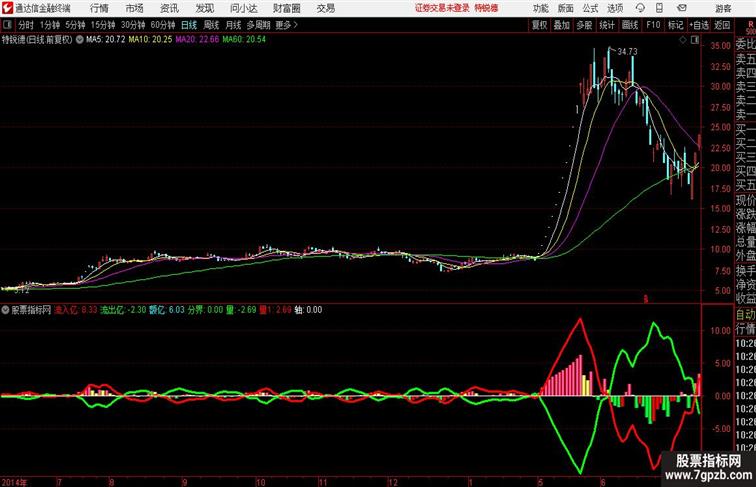
Task: Click the diamond icon above price axis
Action: [683, 40]
